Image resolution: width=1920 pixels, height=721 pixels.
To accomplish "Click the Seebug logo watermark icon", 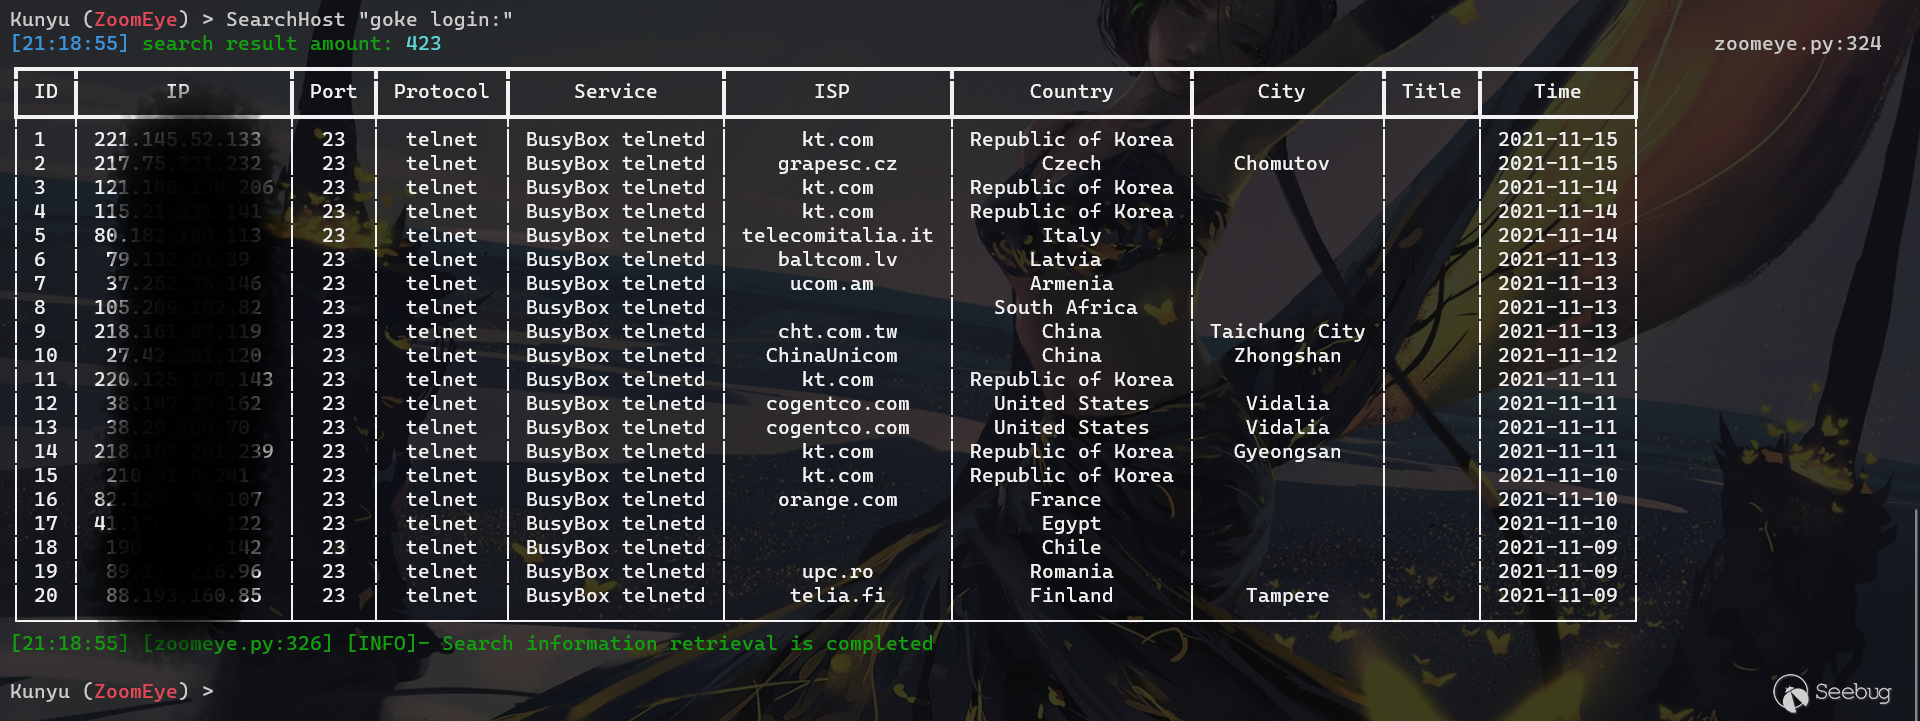I will [x=1790, y=692].
